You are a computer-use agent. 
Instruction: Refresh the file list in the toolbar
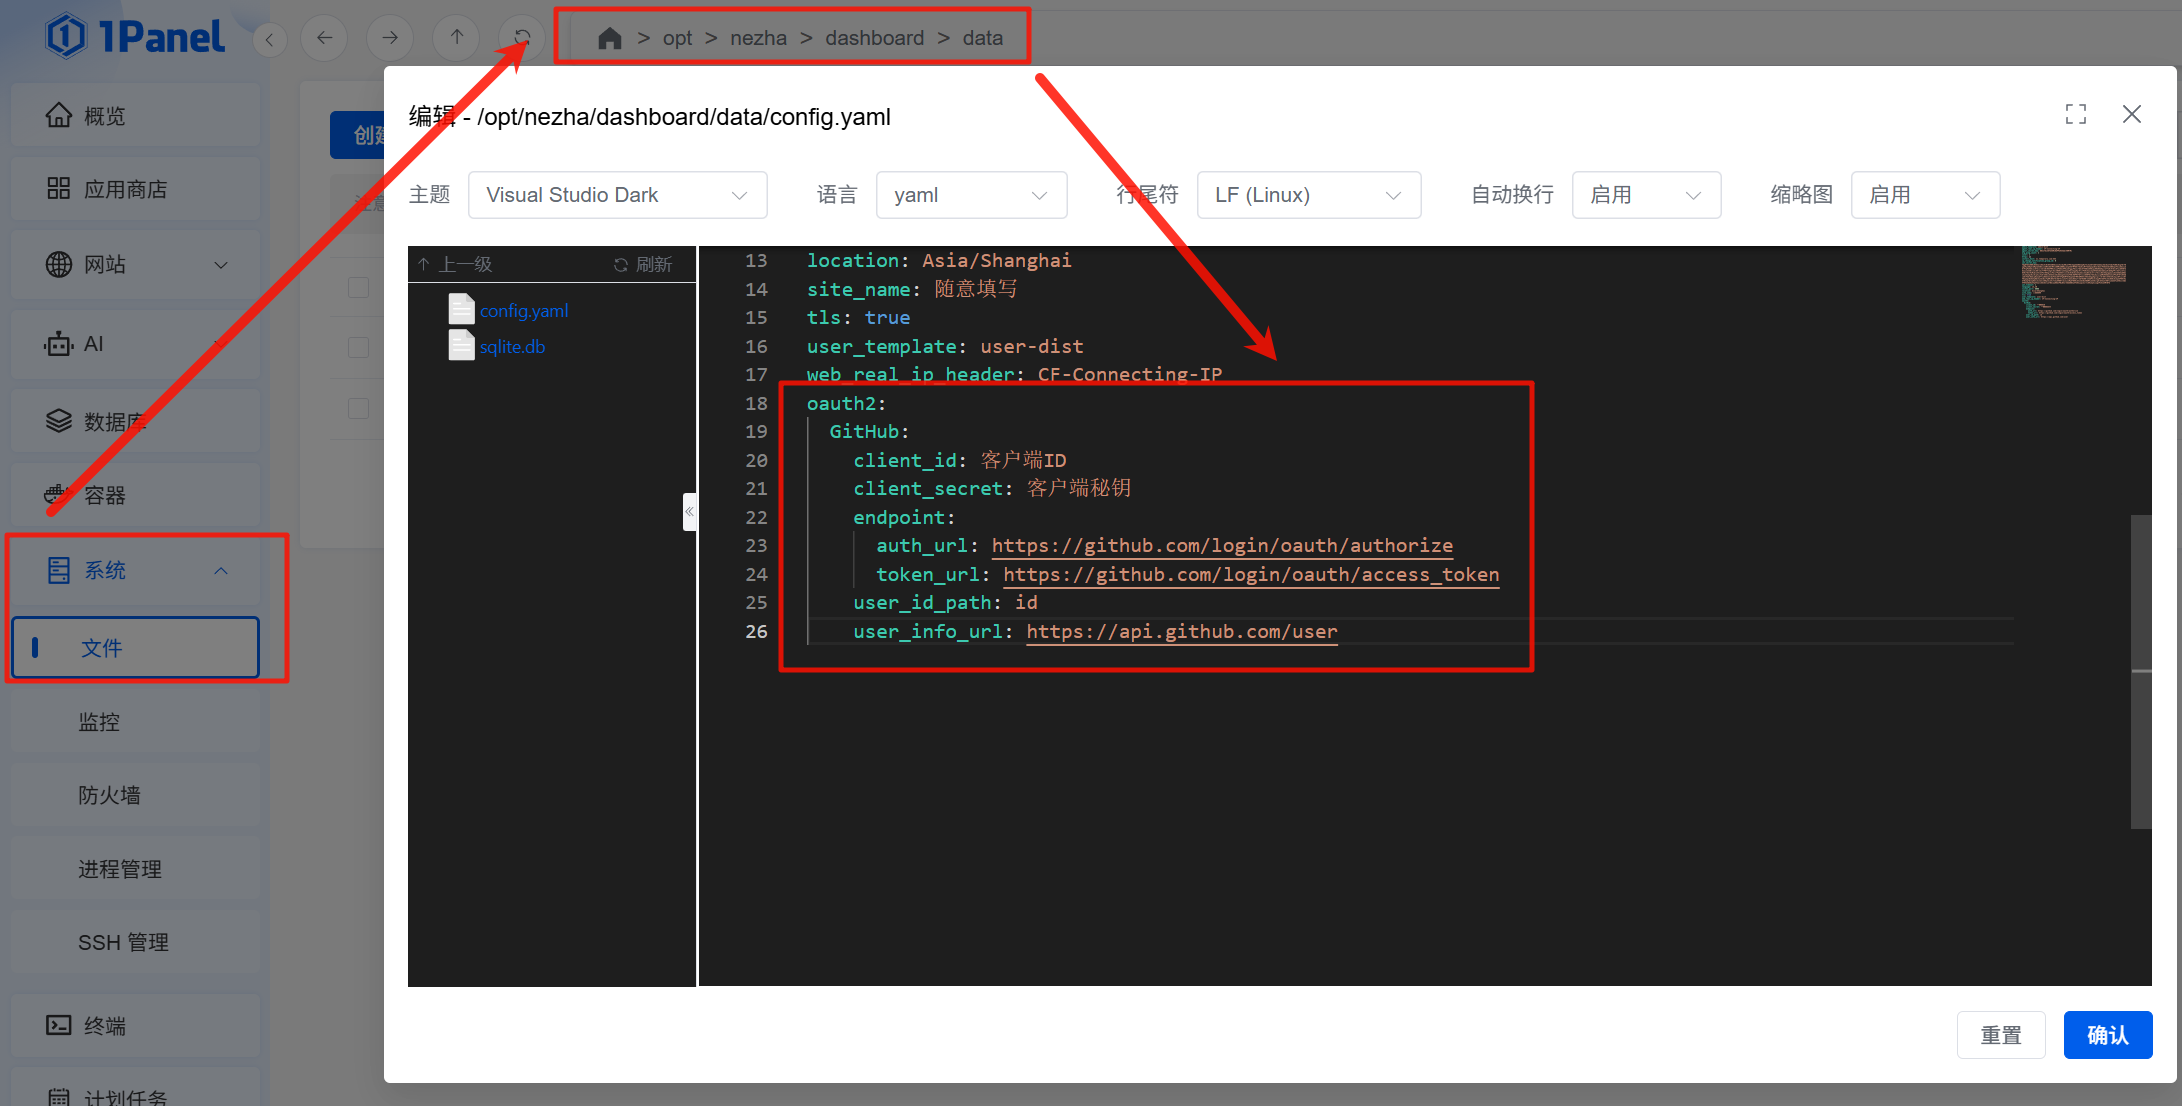click(522, 38)
